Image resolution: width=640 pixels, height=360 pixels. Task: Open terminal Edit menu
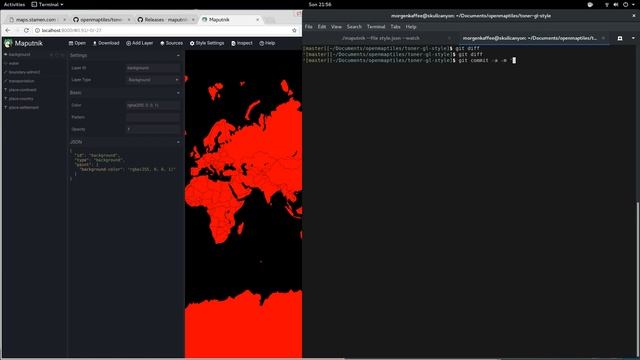click(x=322, y=27)
